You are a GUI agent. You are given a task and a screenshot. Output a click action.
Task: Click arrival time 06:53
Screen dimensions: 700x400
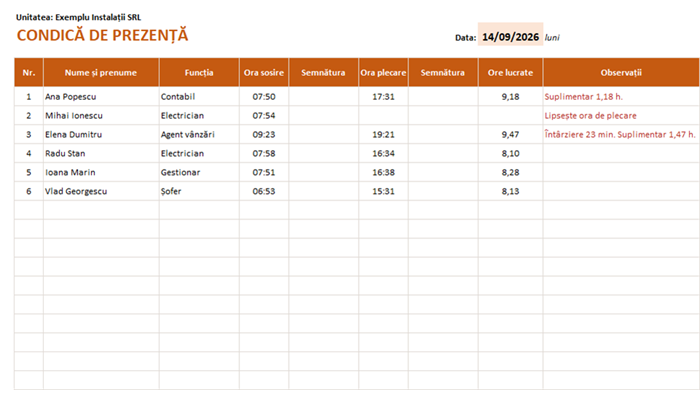click(x=264, y=191)
